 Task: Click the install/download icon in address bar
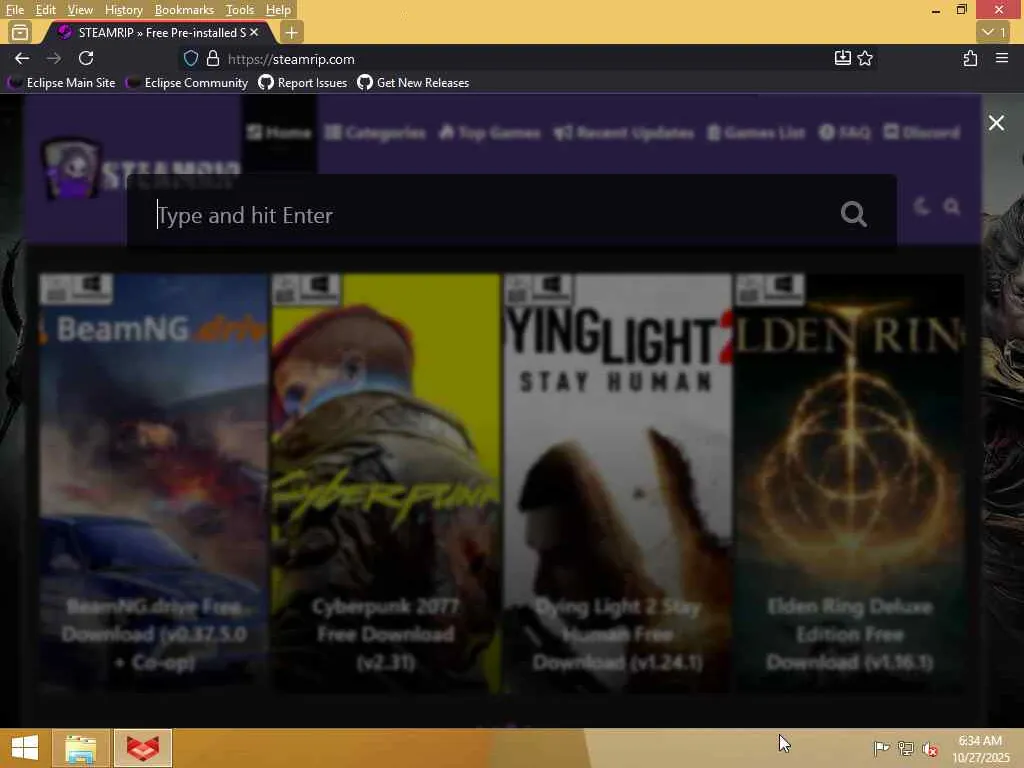[x=842, y=58]
